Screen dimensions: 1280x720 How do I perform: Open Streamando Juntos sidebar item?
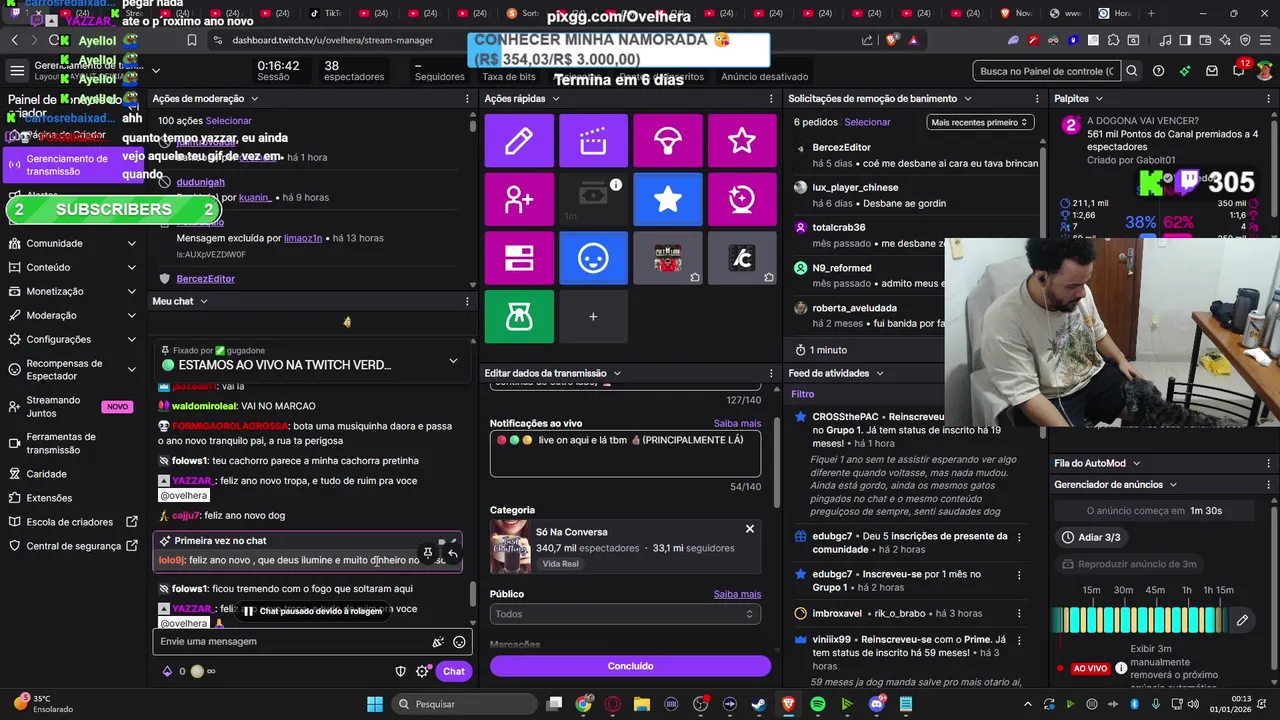(72, 406)
